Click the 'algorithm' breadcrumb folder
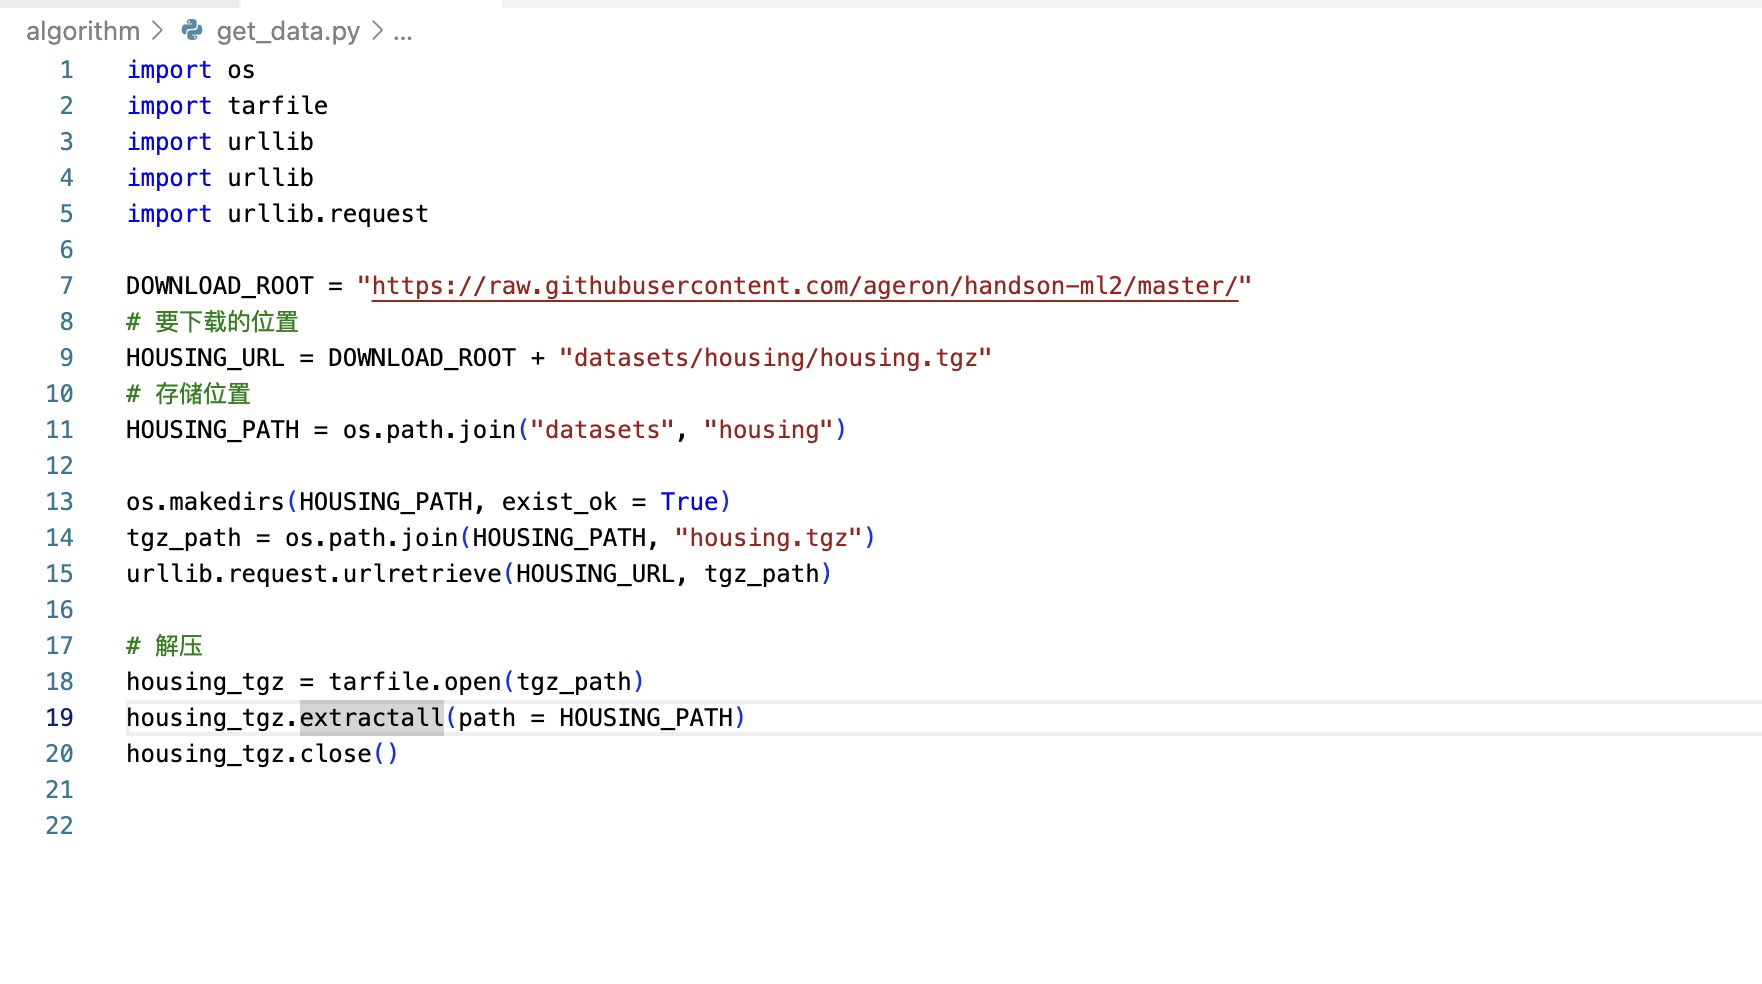This screenshot has width=1762, height=984. [x=83, y=32]
